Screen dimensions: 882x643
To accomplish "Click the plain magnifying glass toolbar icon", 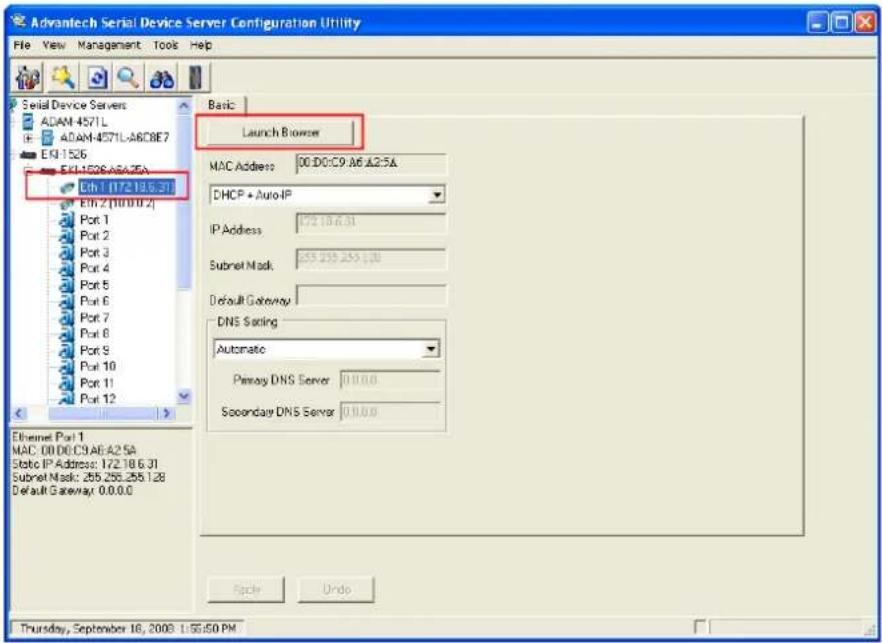I will pos(128,78).
